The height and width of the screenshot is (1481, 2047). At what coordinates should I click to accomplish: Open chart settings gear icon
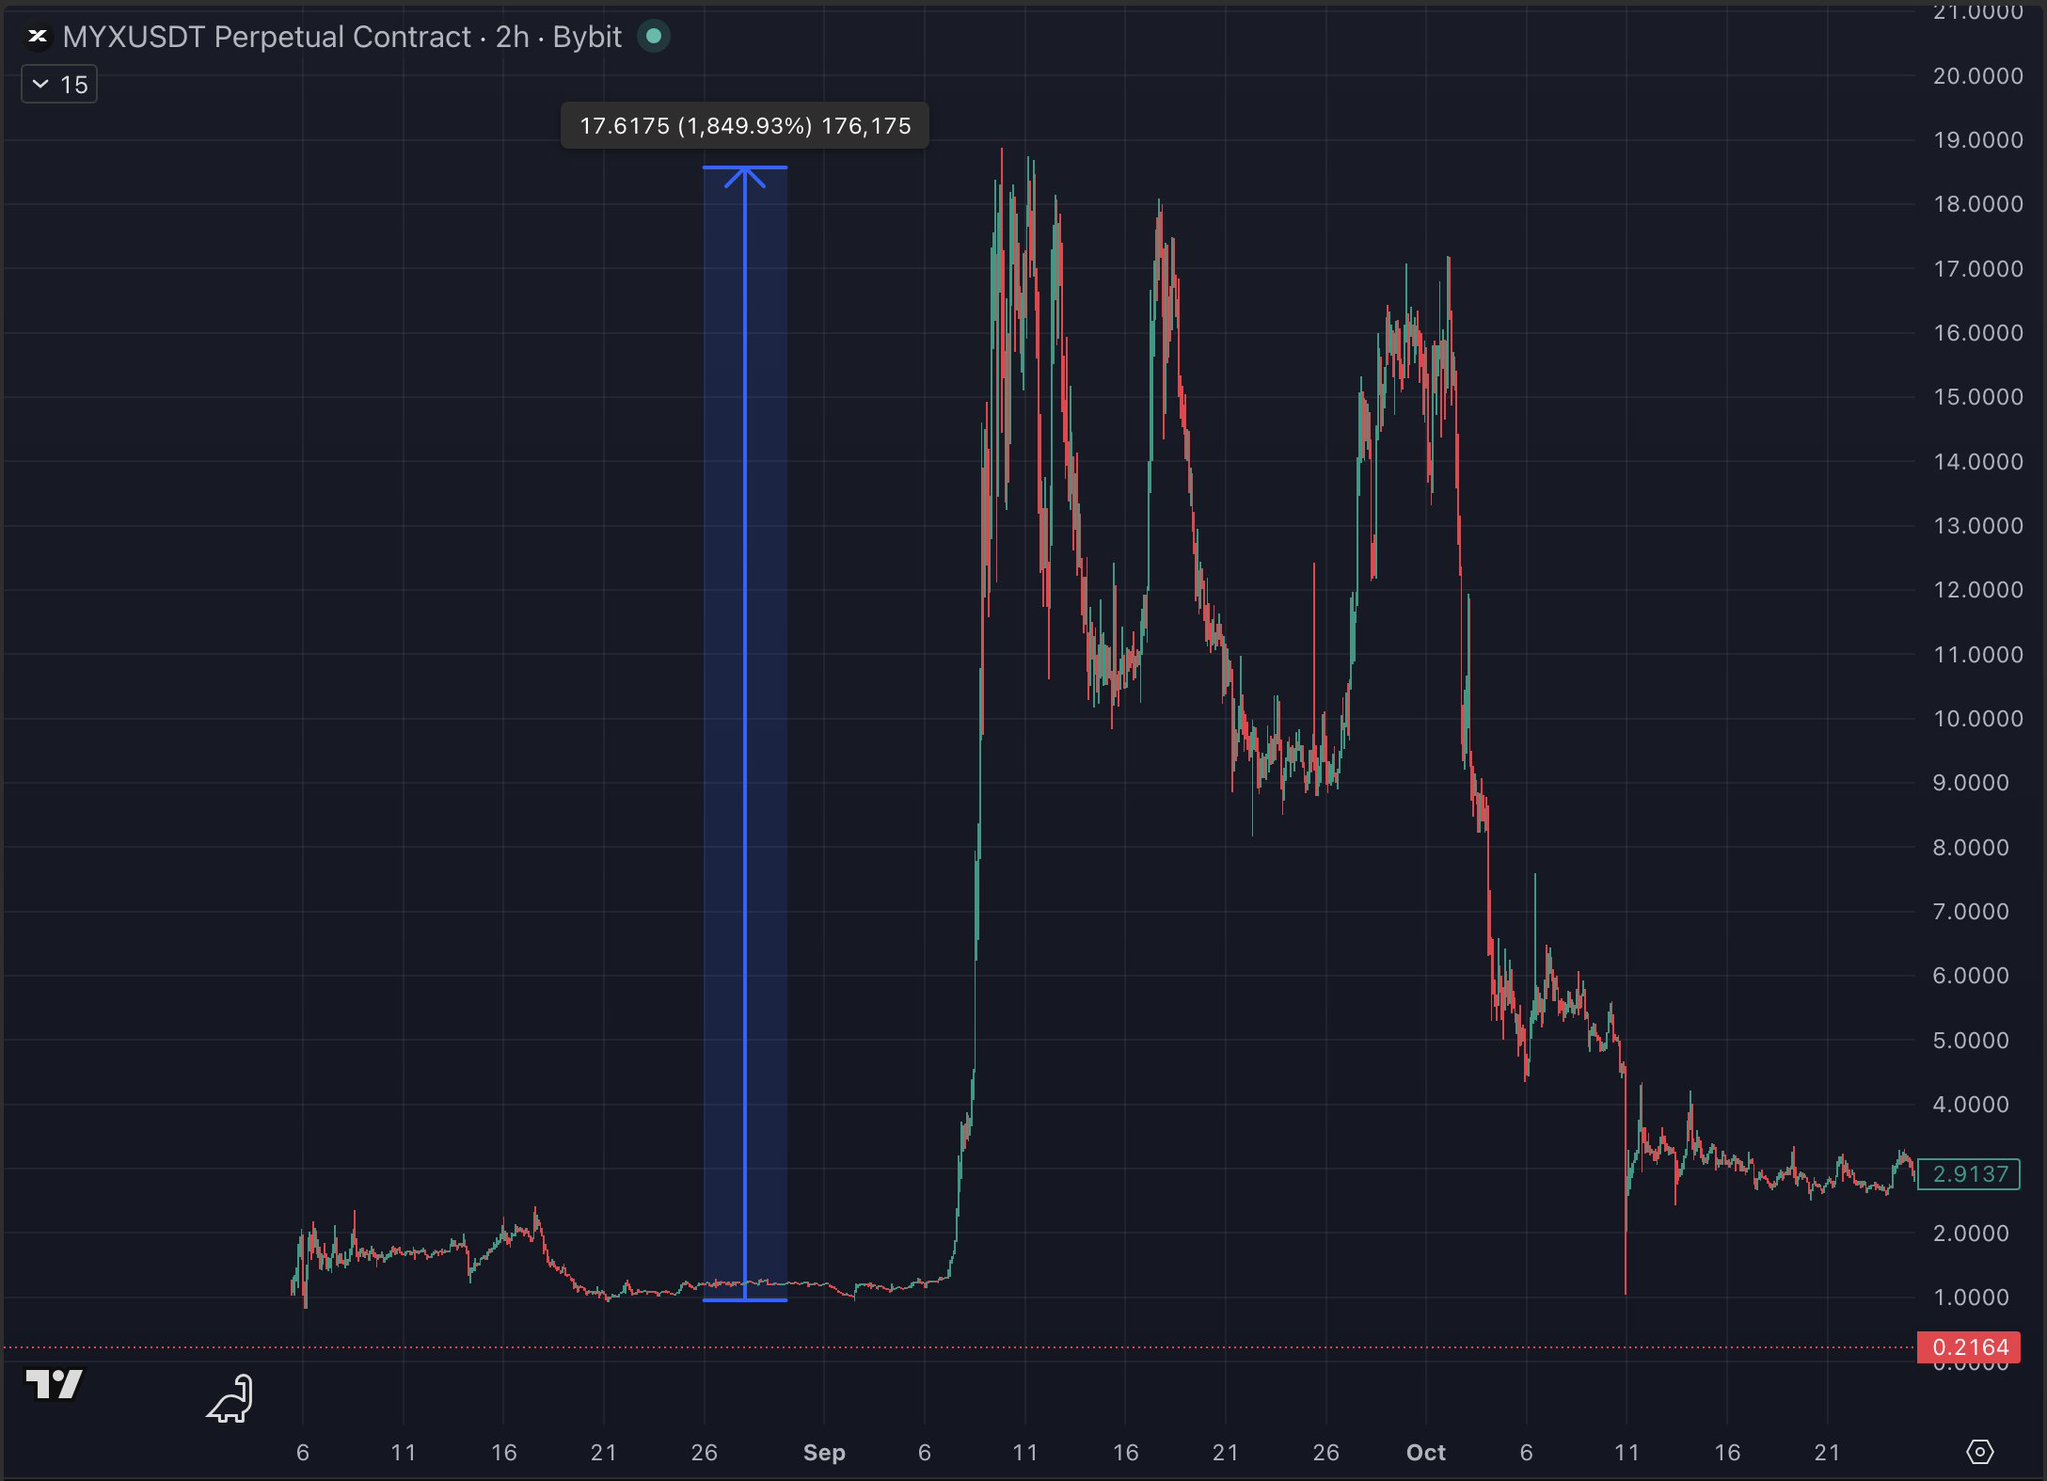point(1979,1451)
